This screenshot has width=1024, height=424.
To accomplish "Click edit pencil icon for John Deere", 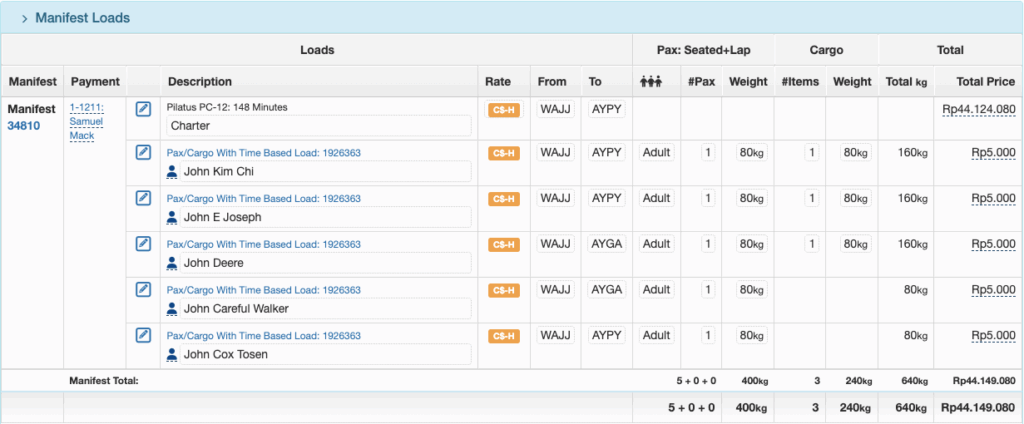I will click(143, 244).
